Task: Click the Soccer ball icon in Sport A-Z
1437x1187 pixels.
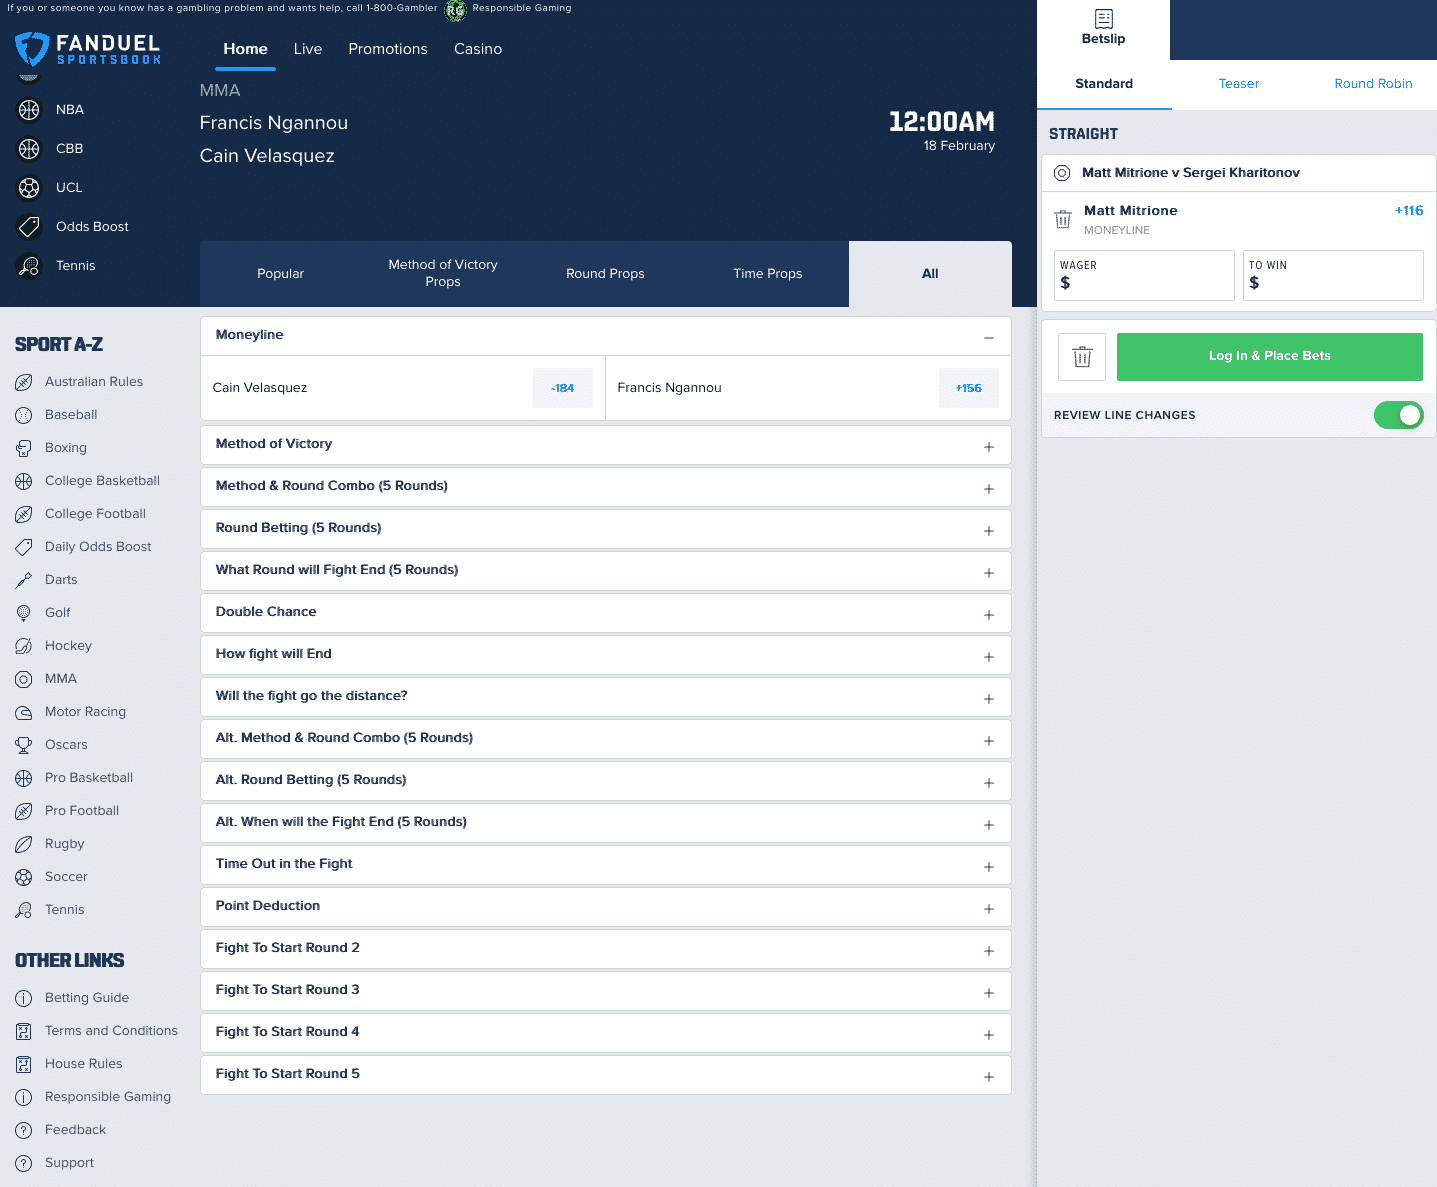Action: tap(24, 877)
